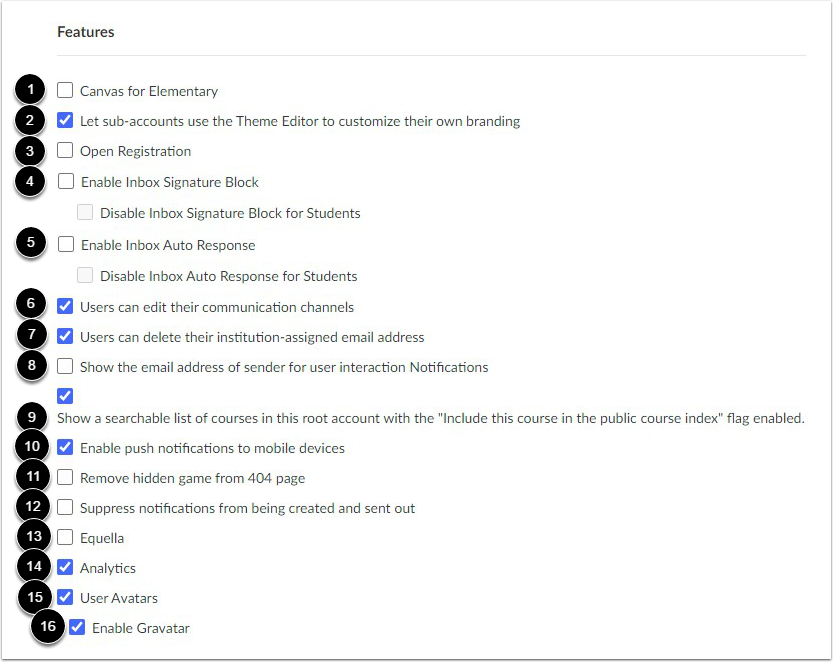Screen dimensions: 833x662
Task: Click the number 16 callout marker
Action: tap(48, 626)
